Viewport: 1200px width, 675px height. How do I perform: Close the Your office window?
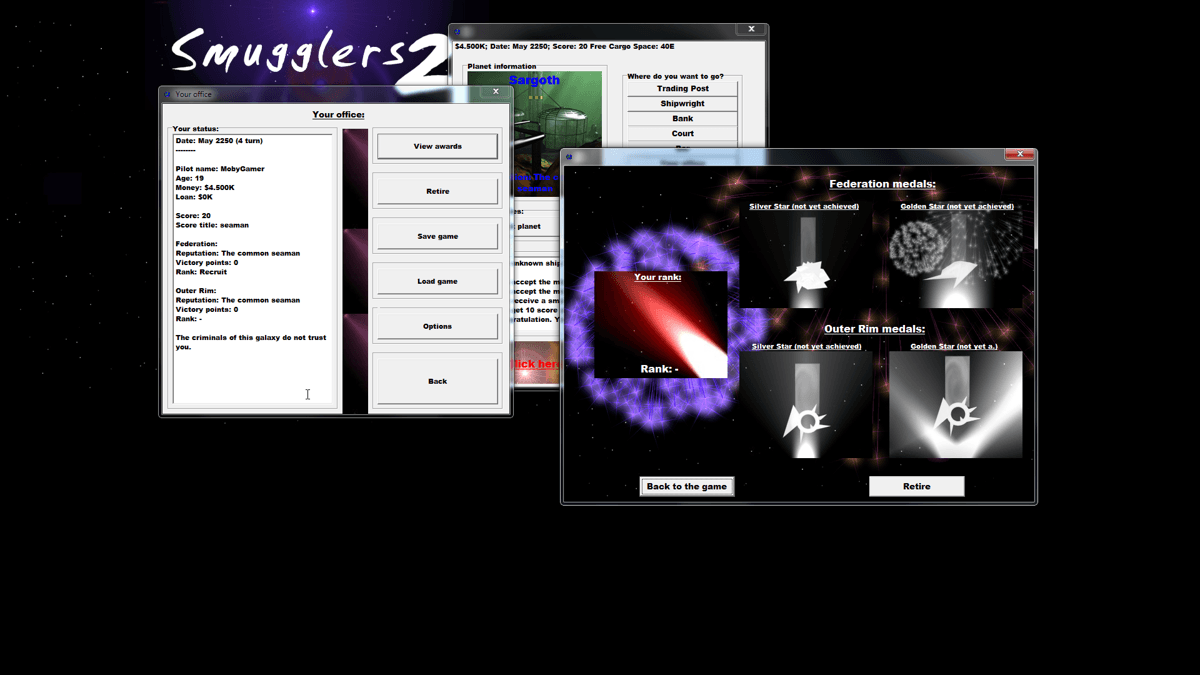point(495,92)
